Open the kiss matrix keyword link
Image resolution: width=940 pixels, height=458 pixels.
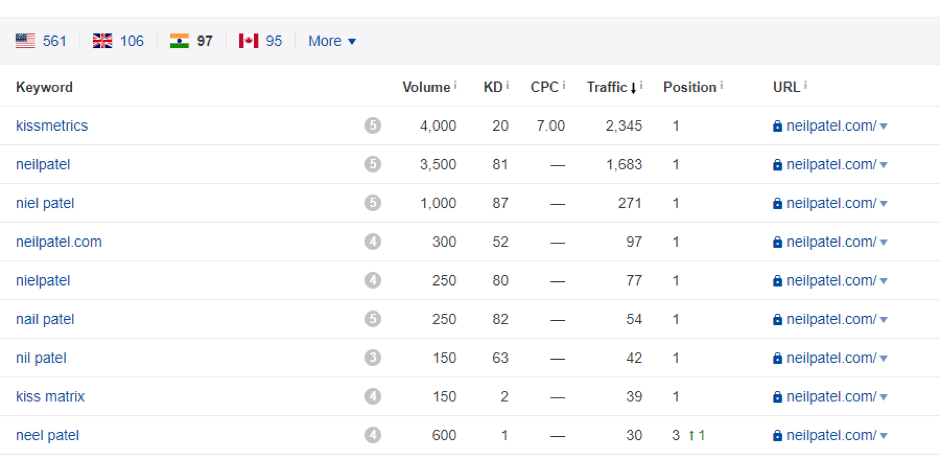[50, 396]
